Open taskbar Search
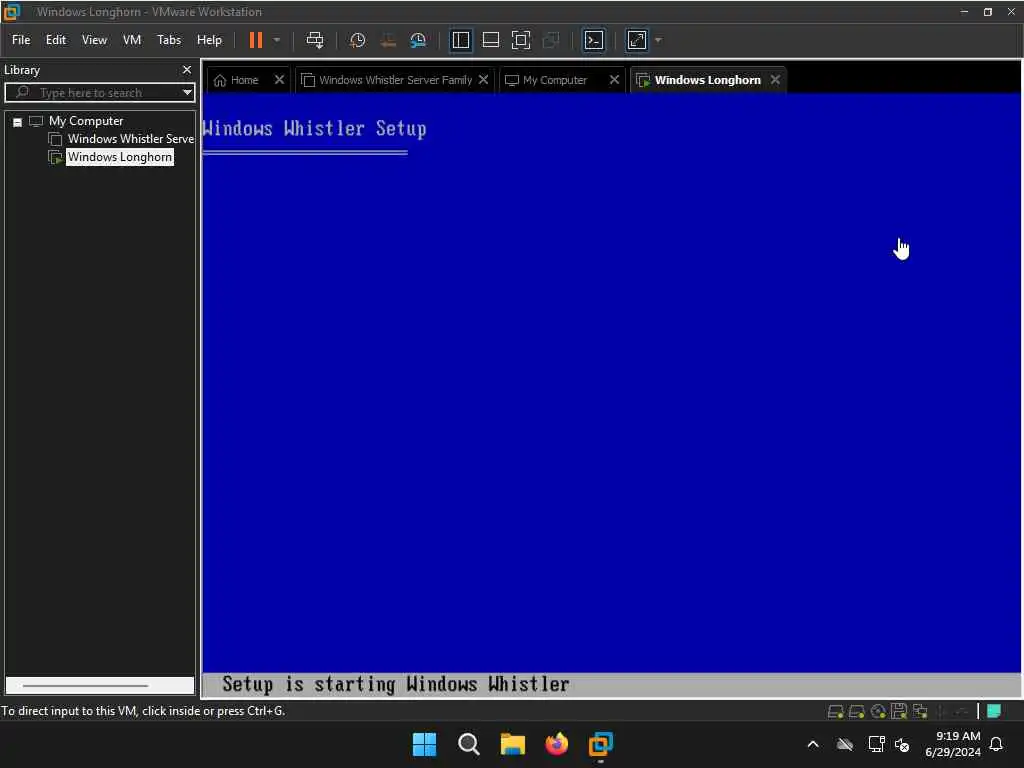The image size is (1024, 768). pyautogui.click(x=468, y=744)
